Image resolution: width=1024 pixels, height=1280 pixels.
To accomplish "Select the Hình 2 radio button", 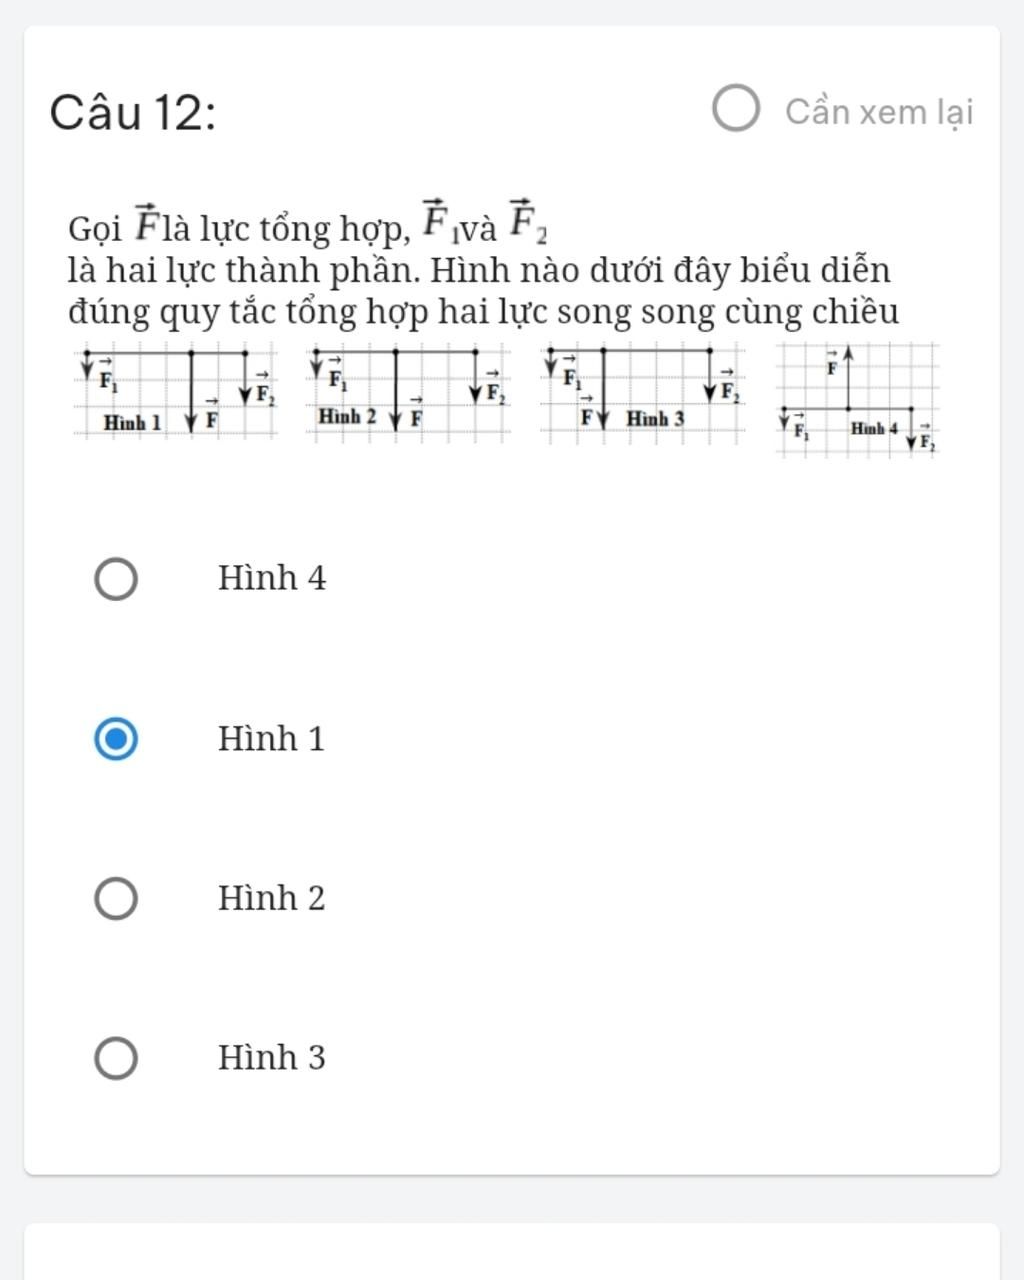I will (x=116, y=898).
